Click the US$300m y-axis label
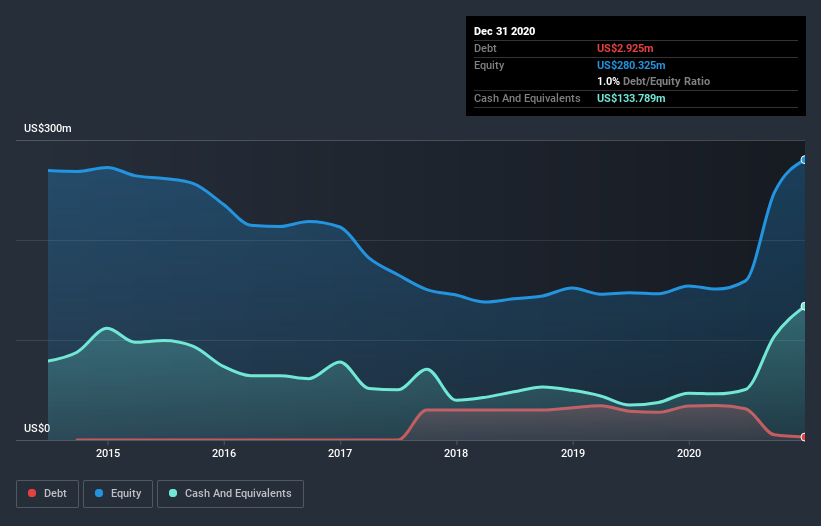The height and width of the screenshot is (526, 821). tap(48, 128)
